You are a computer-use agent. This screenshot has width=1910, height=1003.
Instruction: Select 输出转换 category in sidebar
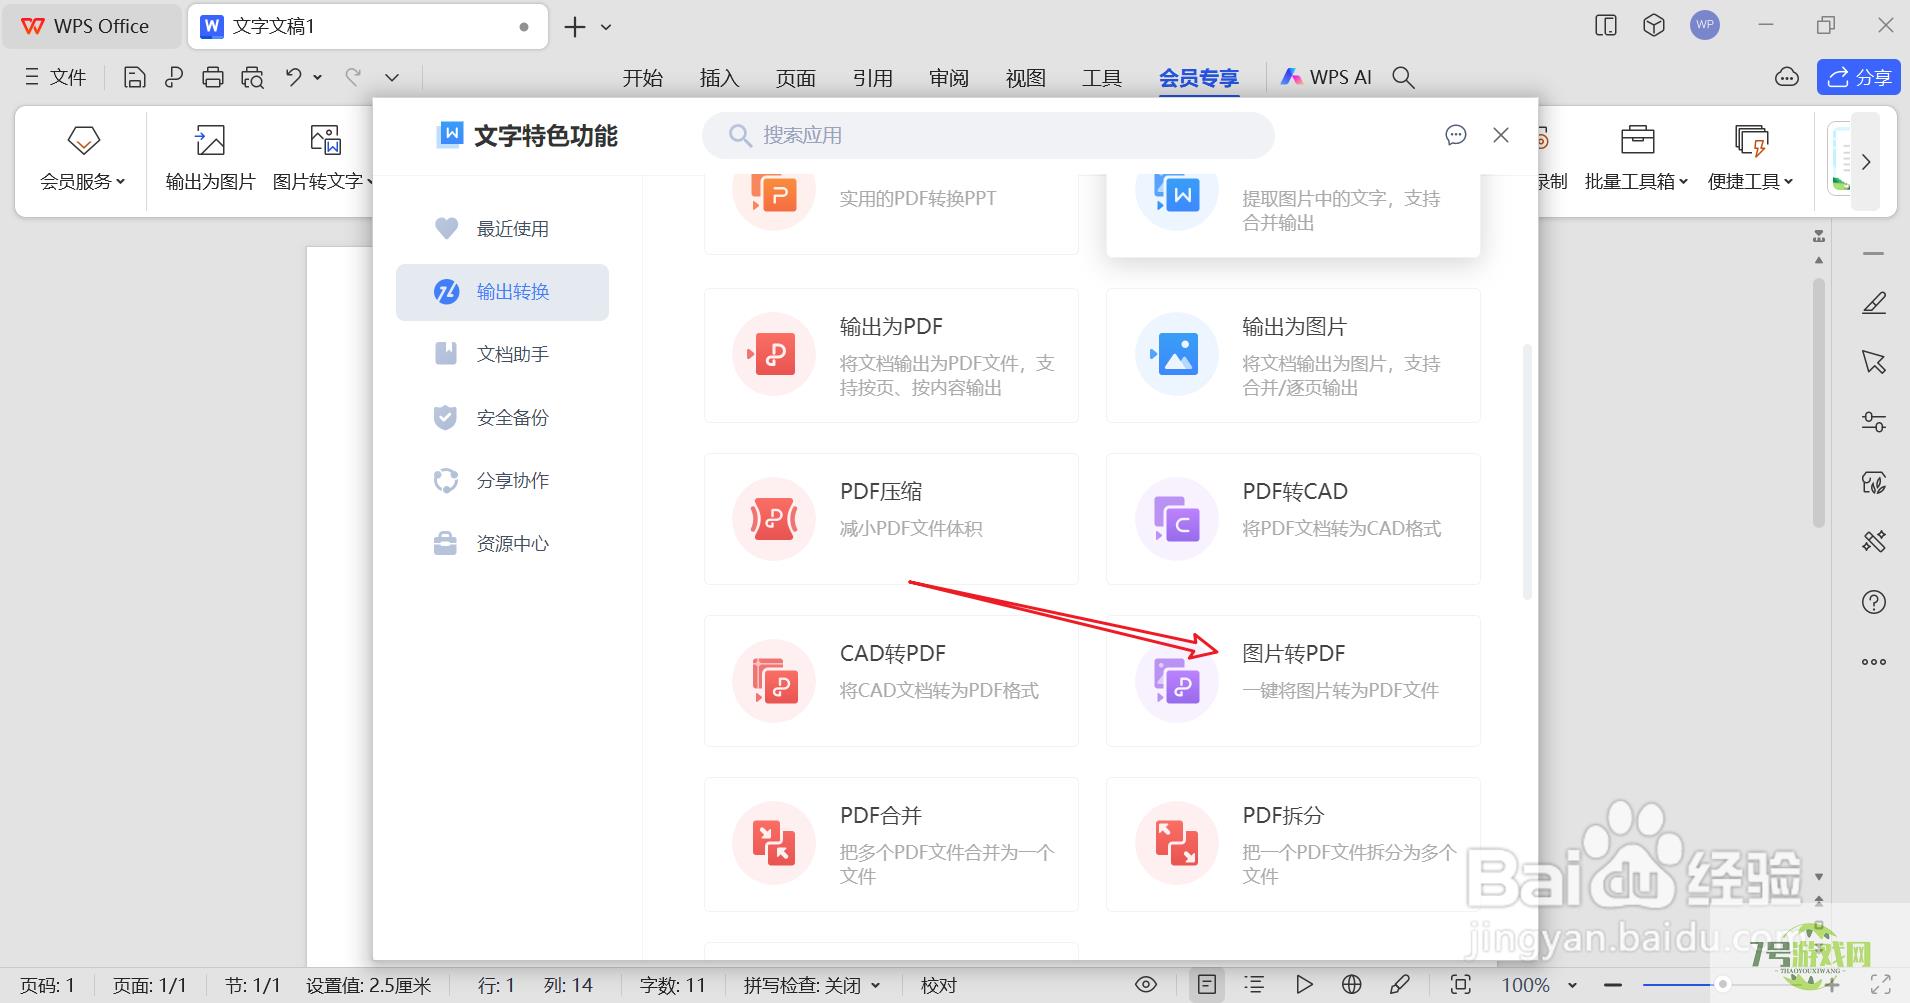[x=502, y=292]
